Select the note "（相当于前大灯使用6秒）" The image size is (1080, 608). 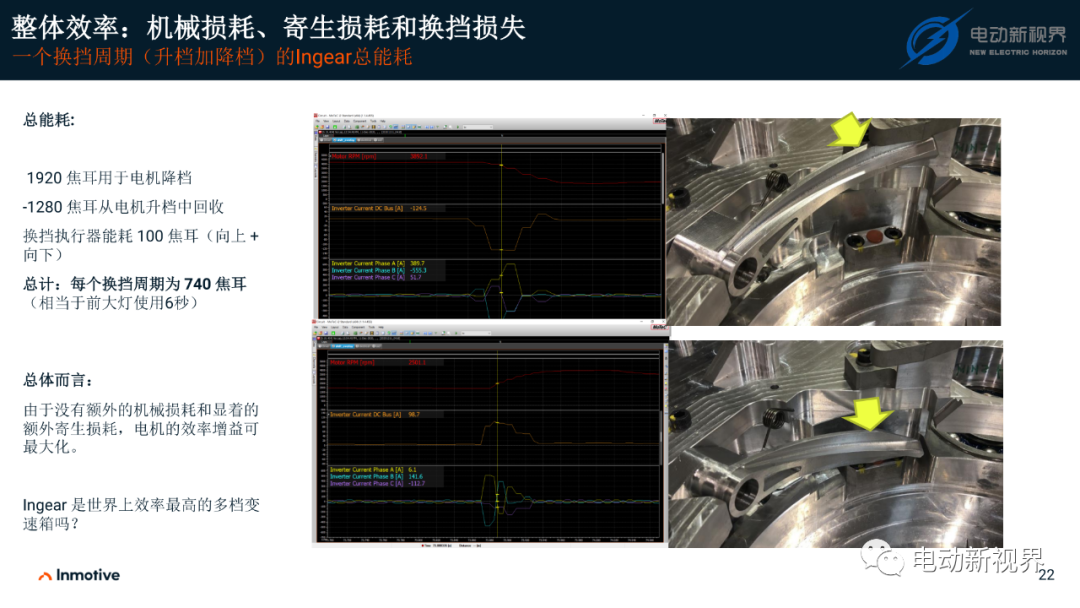point(113,303)
